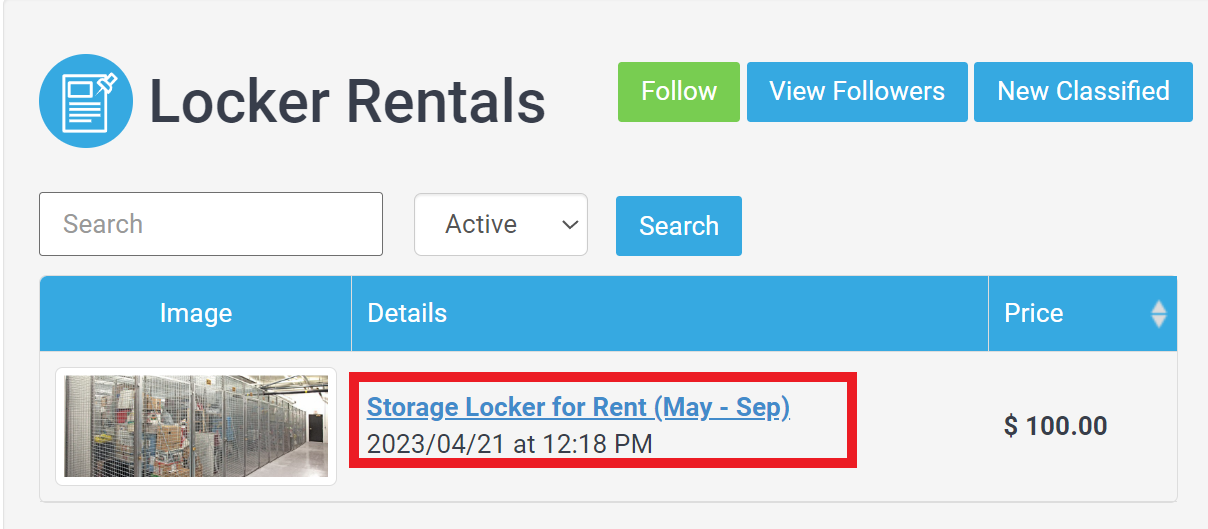
Task: Click the chevron arrow on Active dropdown
Action: tap(571, 225)
